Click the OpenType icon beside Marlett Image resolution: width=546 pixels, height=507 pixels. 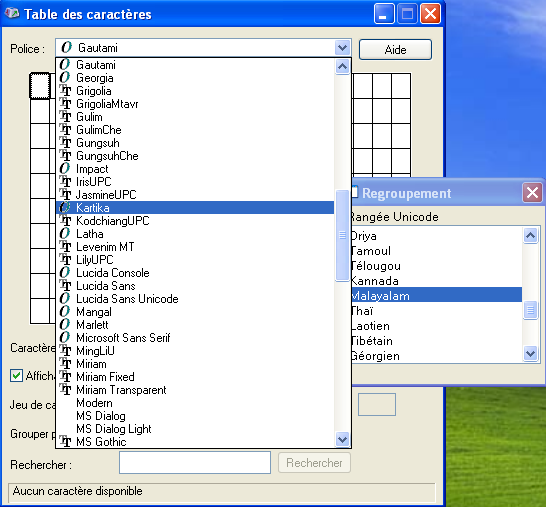(x=65, y=325)
